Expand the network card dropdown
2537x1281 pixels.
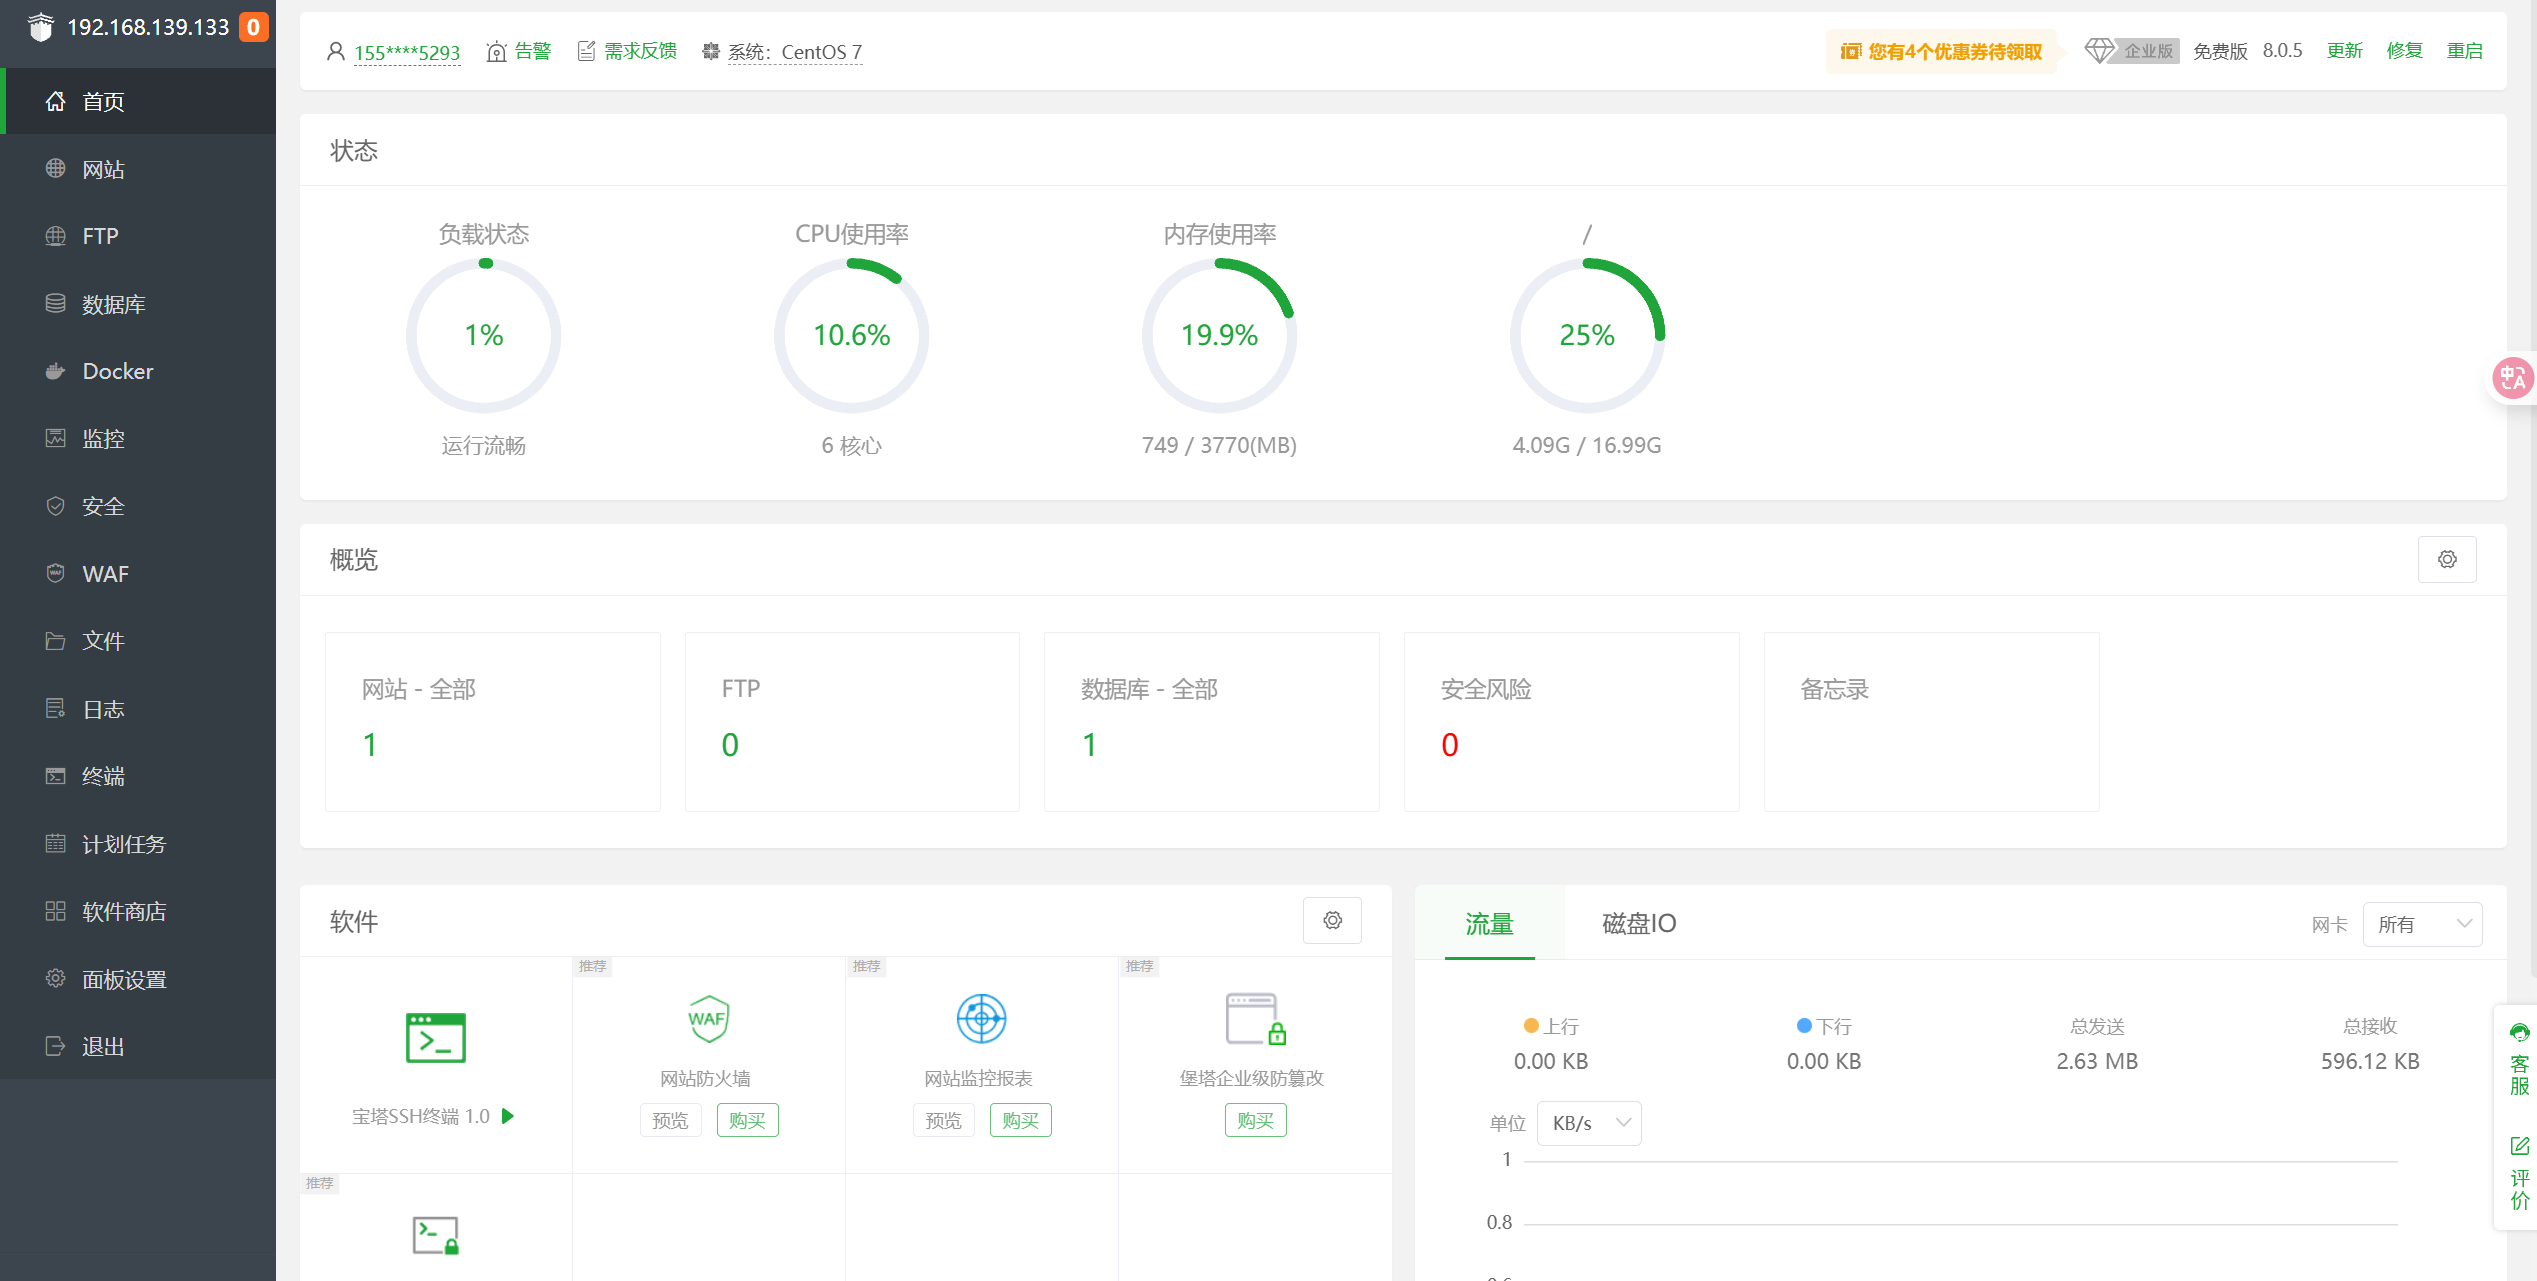[2421, 924]
